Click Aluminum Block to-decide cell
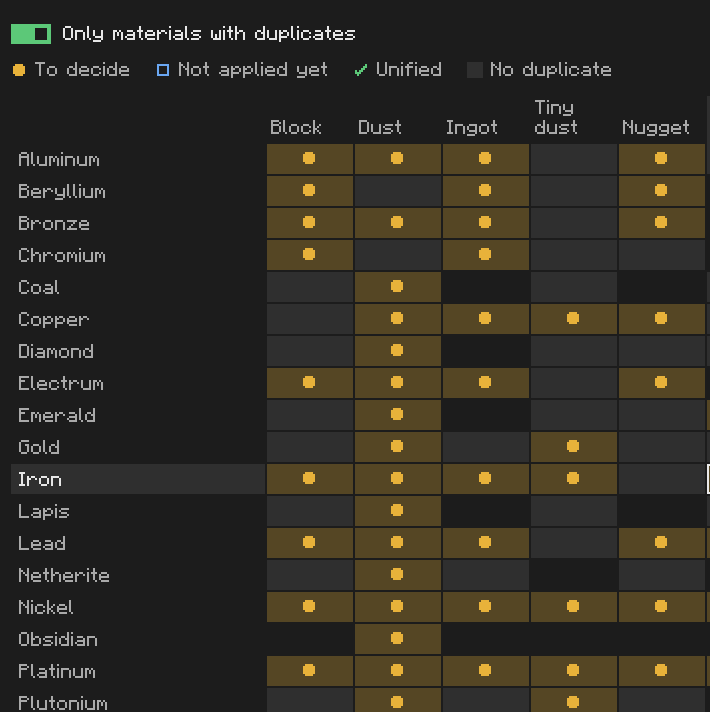This screenshot has width=710, height=712. pyautogui.click(x=310, y=158)
